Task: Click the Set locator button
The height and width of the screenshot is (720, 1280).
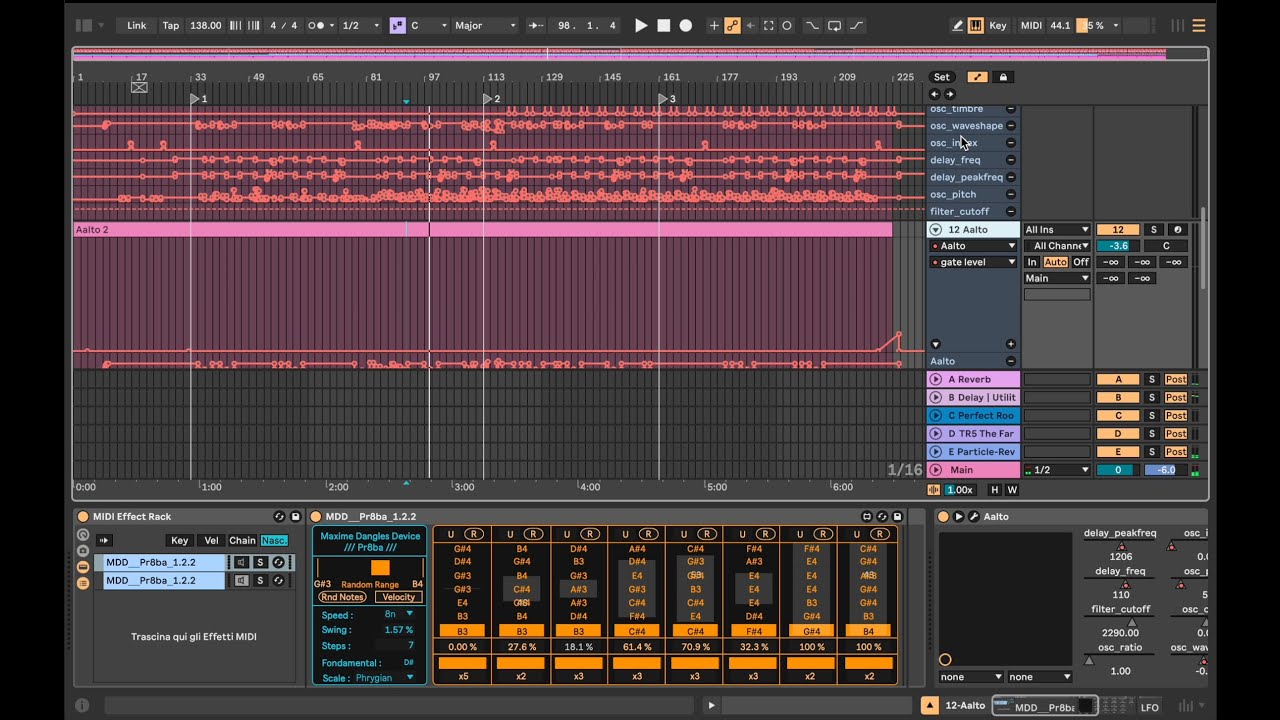Action: point(942,77)
